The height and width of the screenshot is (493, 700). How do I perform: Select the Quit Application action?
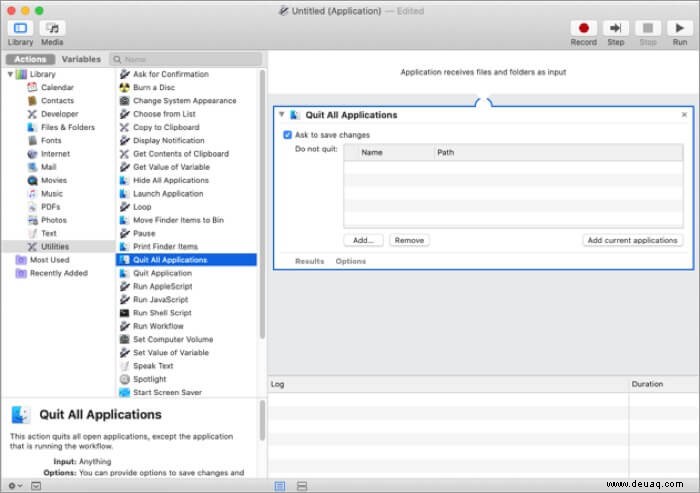coord(162,273)
